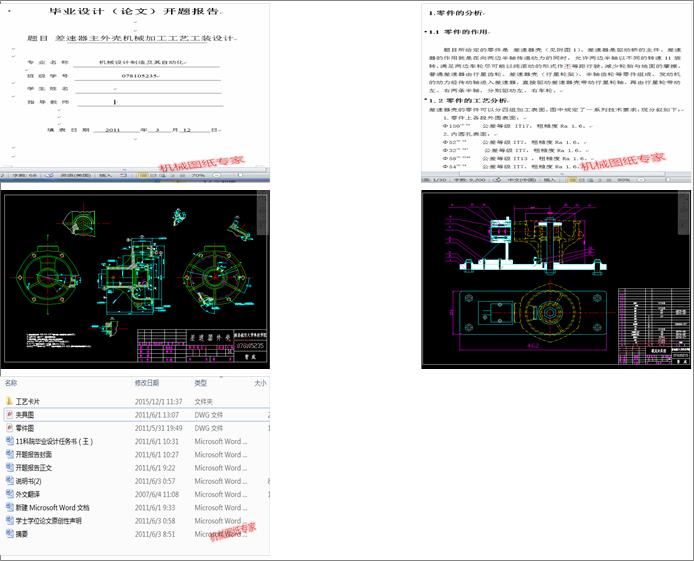Click Word icon of 外文翻译
Screen dimensions: 694x561
9,494
